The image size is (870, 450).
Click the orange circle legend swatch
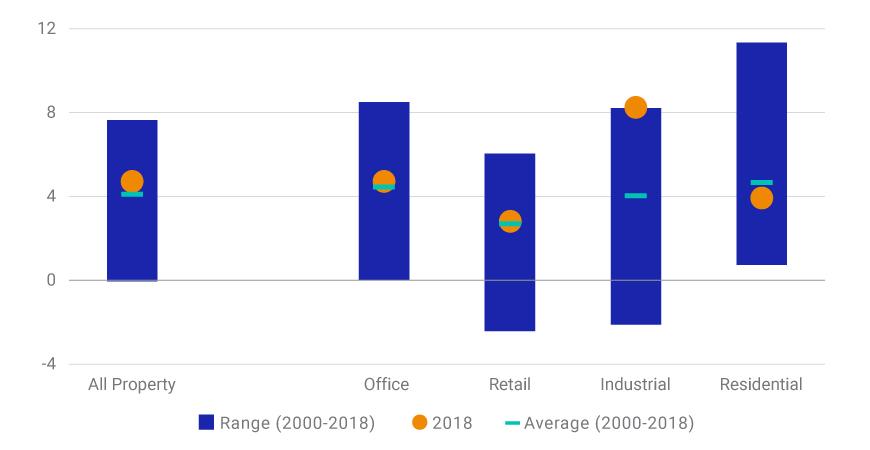click(x=419, y=423)
